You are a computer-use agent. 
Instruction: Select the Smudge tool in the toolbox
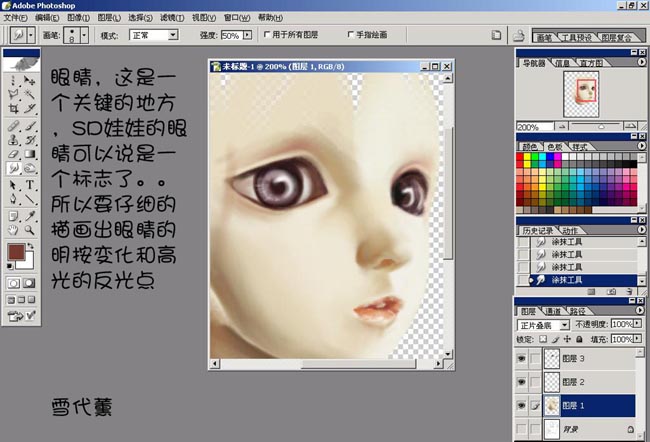tap(14, 169)
